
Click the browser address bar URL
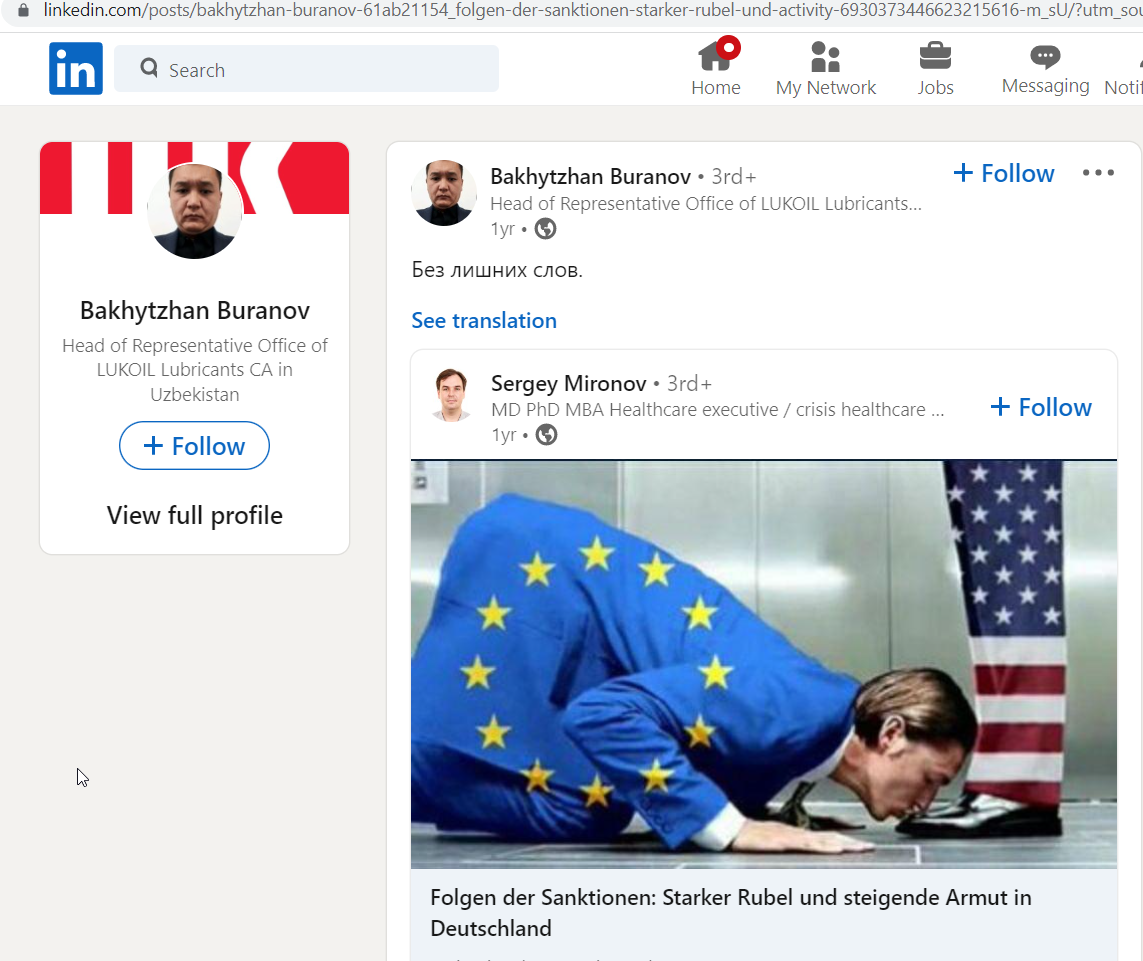pos(593,10)
